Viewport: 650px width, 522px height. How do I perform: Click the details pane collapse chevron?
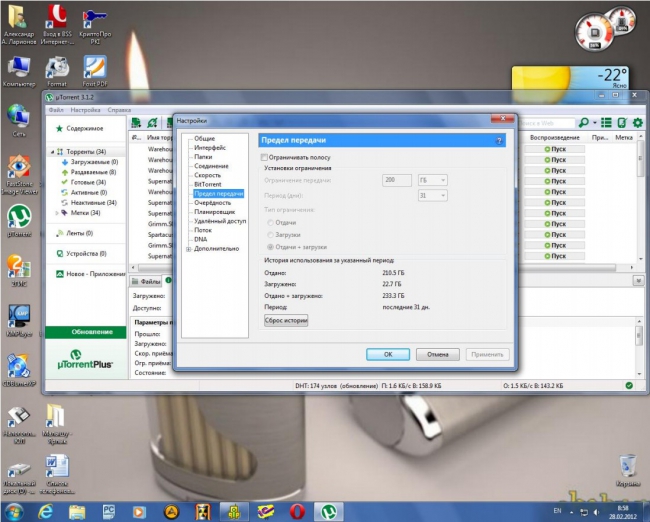638,281
